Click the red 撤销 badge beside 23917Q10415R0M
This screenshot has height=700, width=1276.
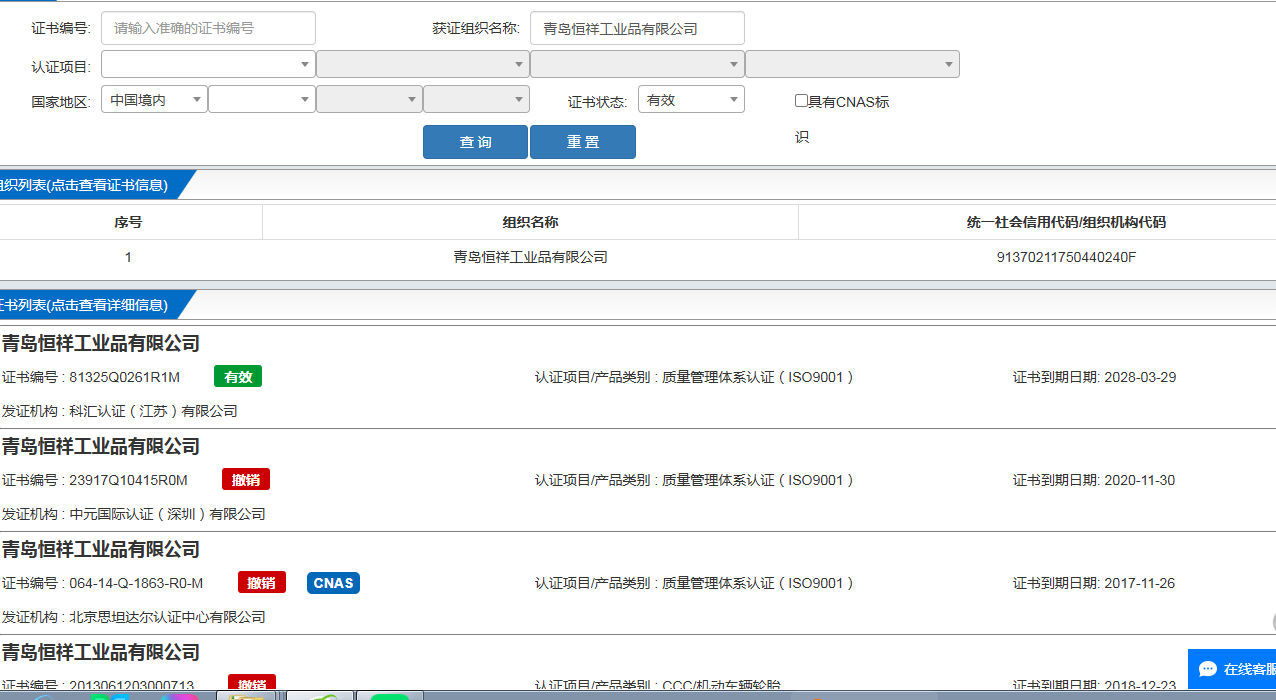[246, 480]
